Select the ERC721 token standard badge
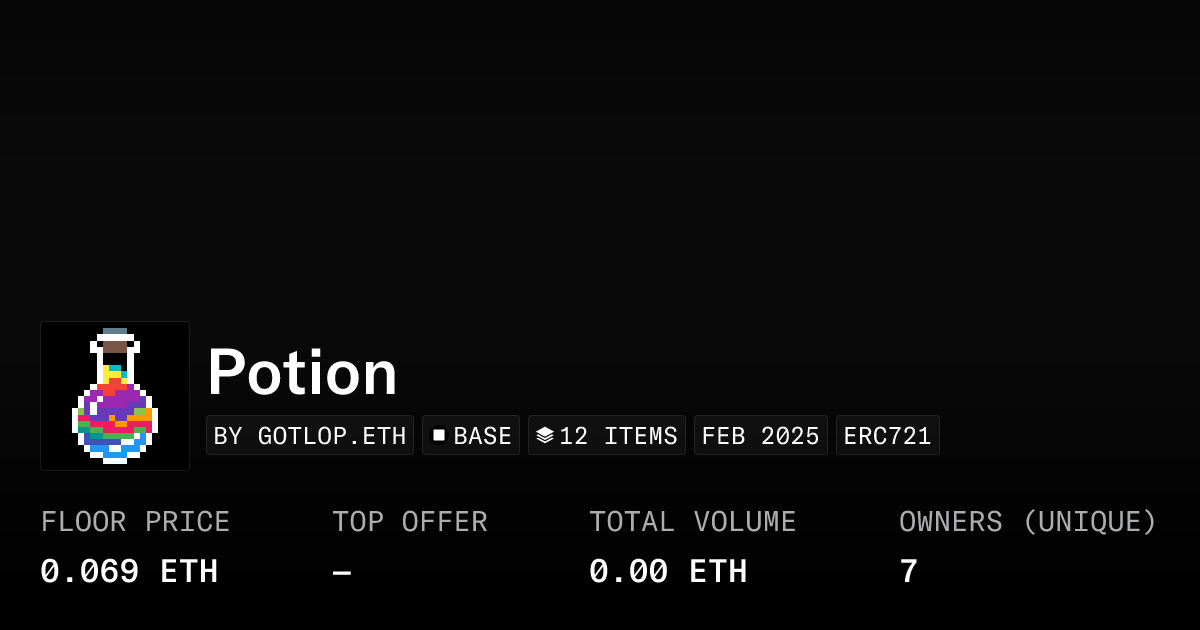Screen dimensions: 1200x630 pos(887,436)
